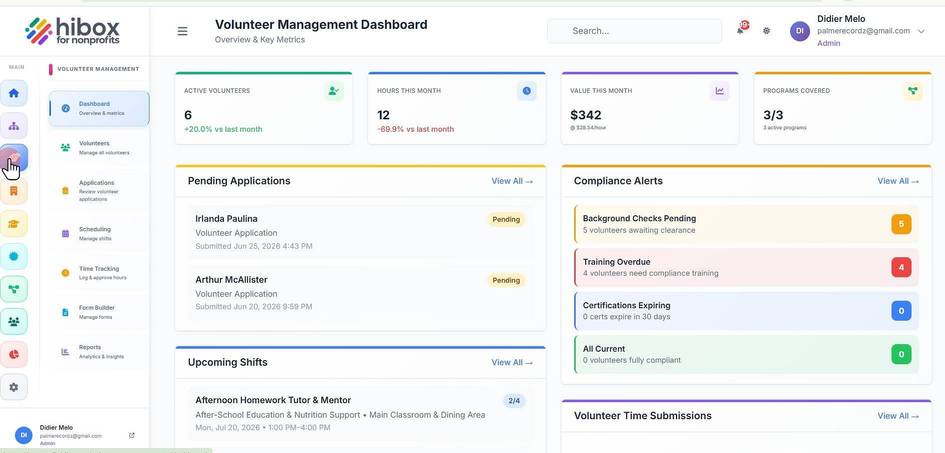Click the Hours This Month clock icon
945x453 pixels.
click(526, 91)
